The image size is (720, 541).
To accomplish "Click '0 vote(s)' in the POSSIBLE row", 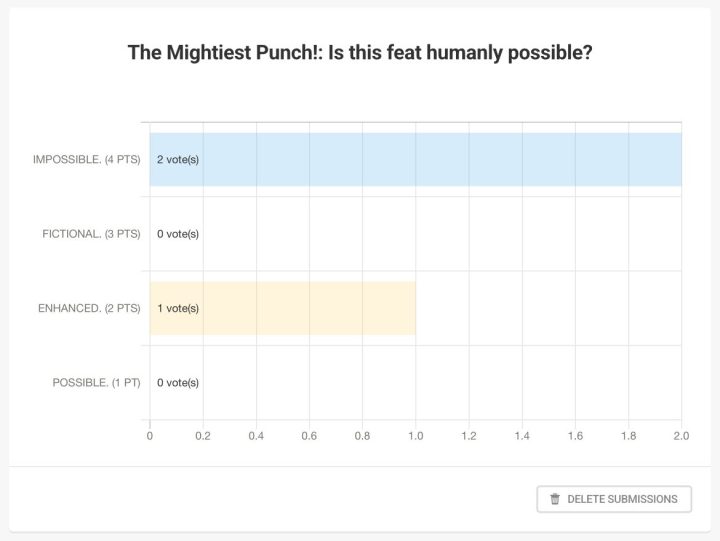I will coord(178,383).
